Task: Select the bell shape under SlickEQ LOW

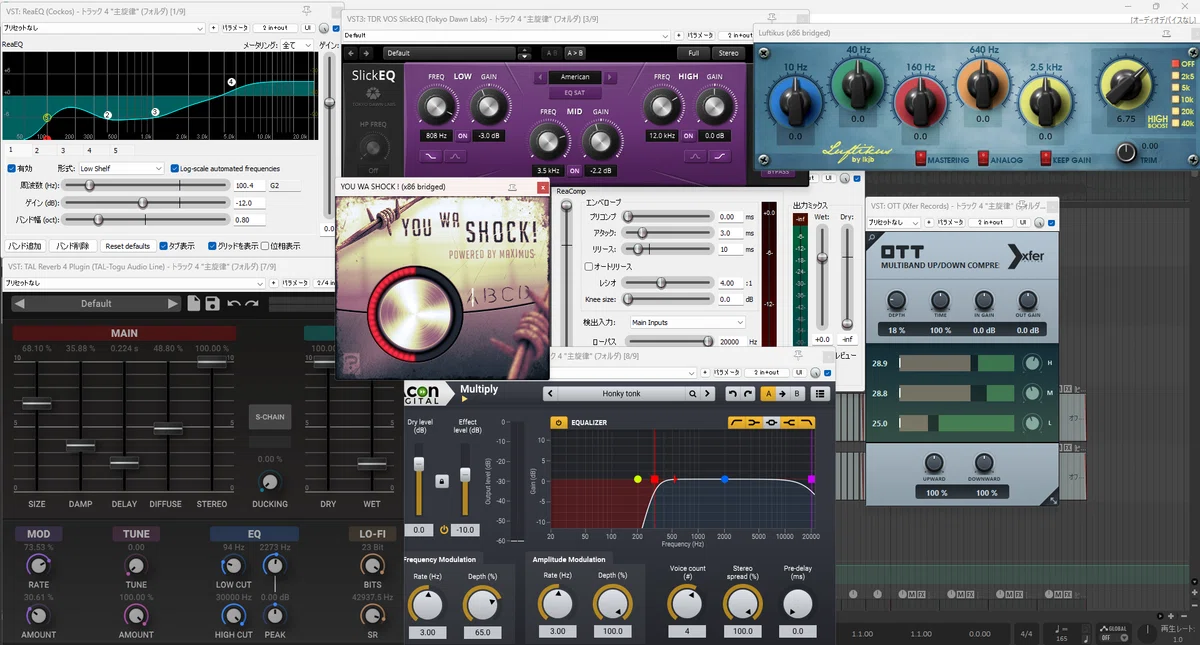Action: (456, 156)
